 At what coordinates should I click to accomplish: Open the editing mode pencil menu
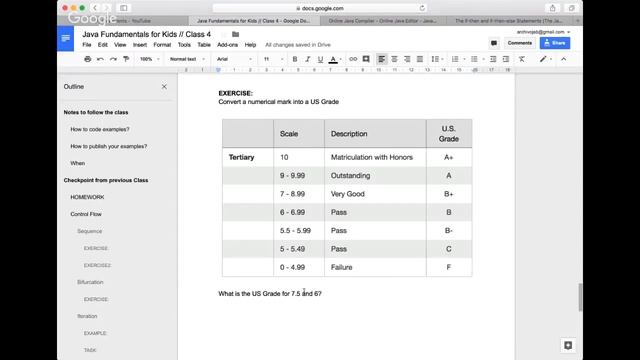(x=545, y=59)
